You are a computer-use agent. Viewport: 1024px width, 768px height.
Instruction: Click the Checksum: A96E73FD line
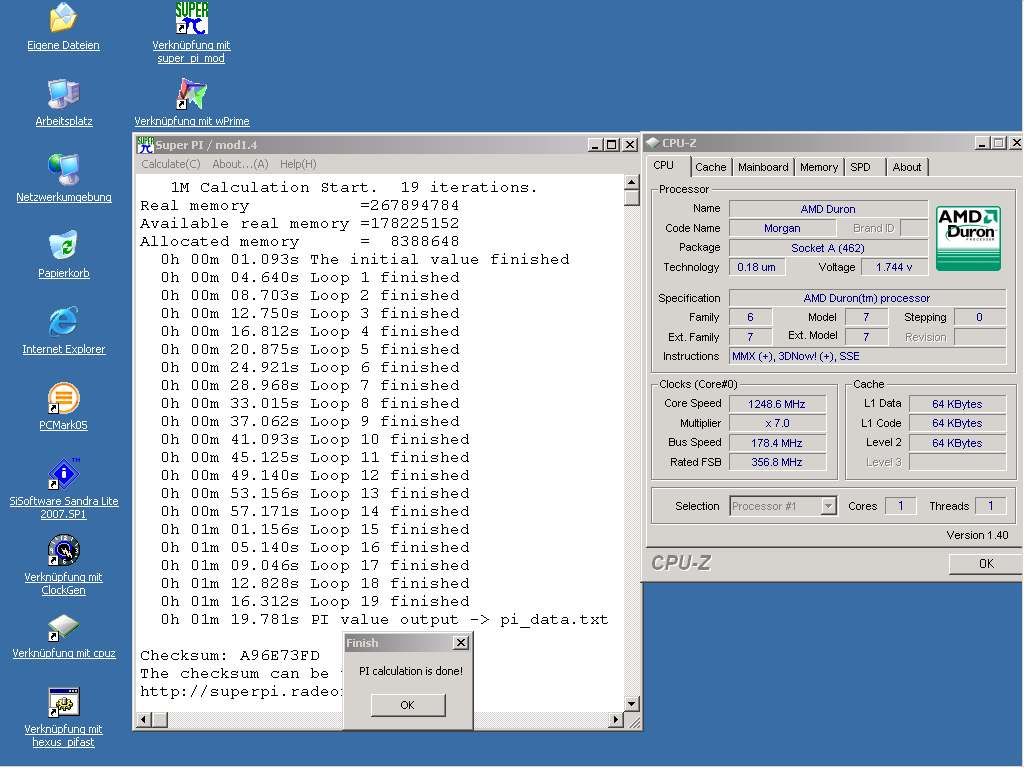click(x=230, y=656)
